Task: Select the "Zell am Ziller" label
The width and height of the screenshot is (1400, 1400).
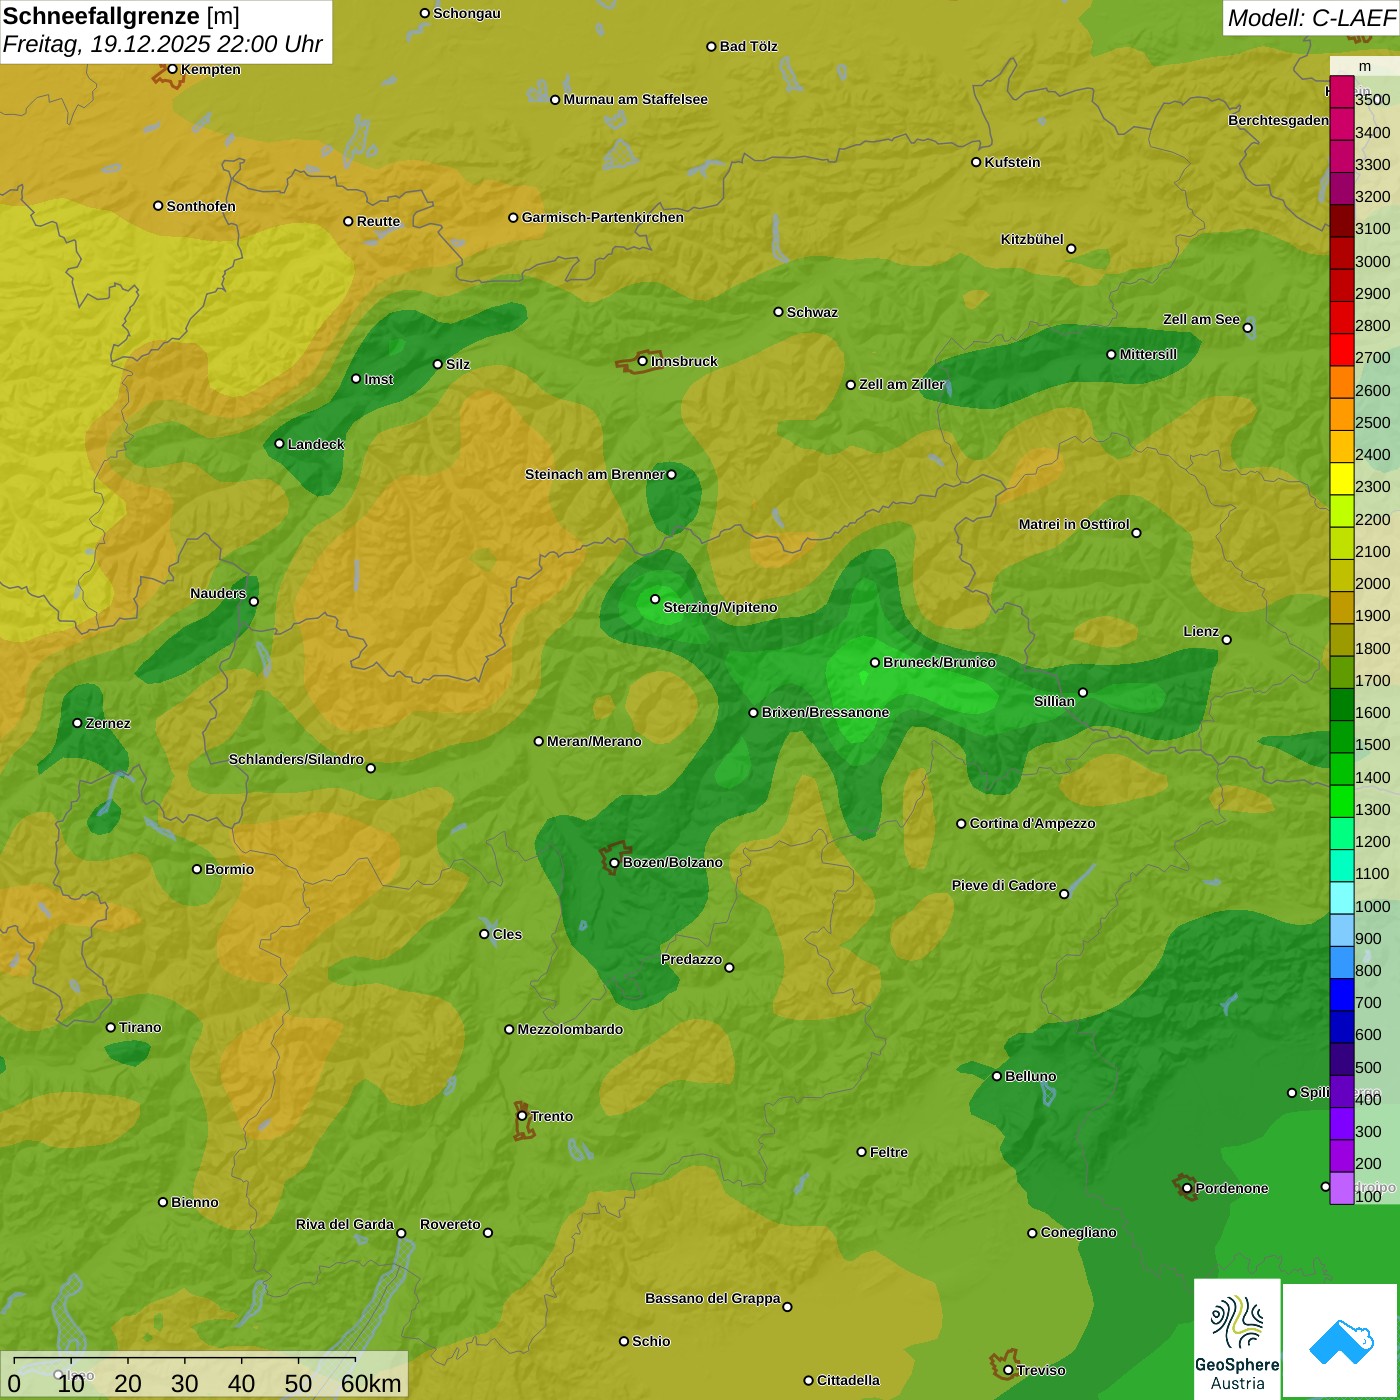Action: (902, 384)
